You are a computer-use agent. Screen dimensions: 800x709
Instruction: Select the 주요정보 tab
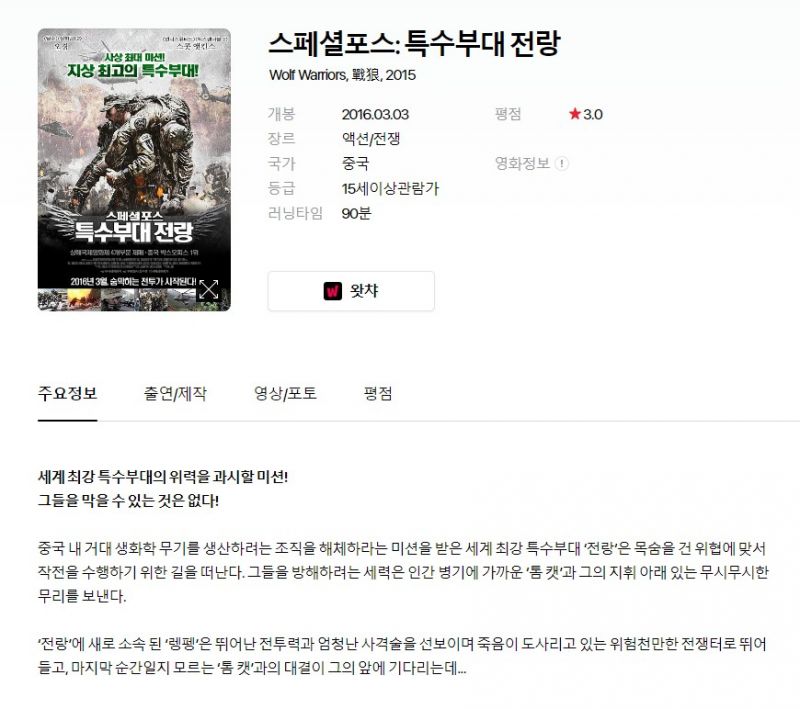coord(67,393)
